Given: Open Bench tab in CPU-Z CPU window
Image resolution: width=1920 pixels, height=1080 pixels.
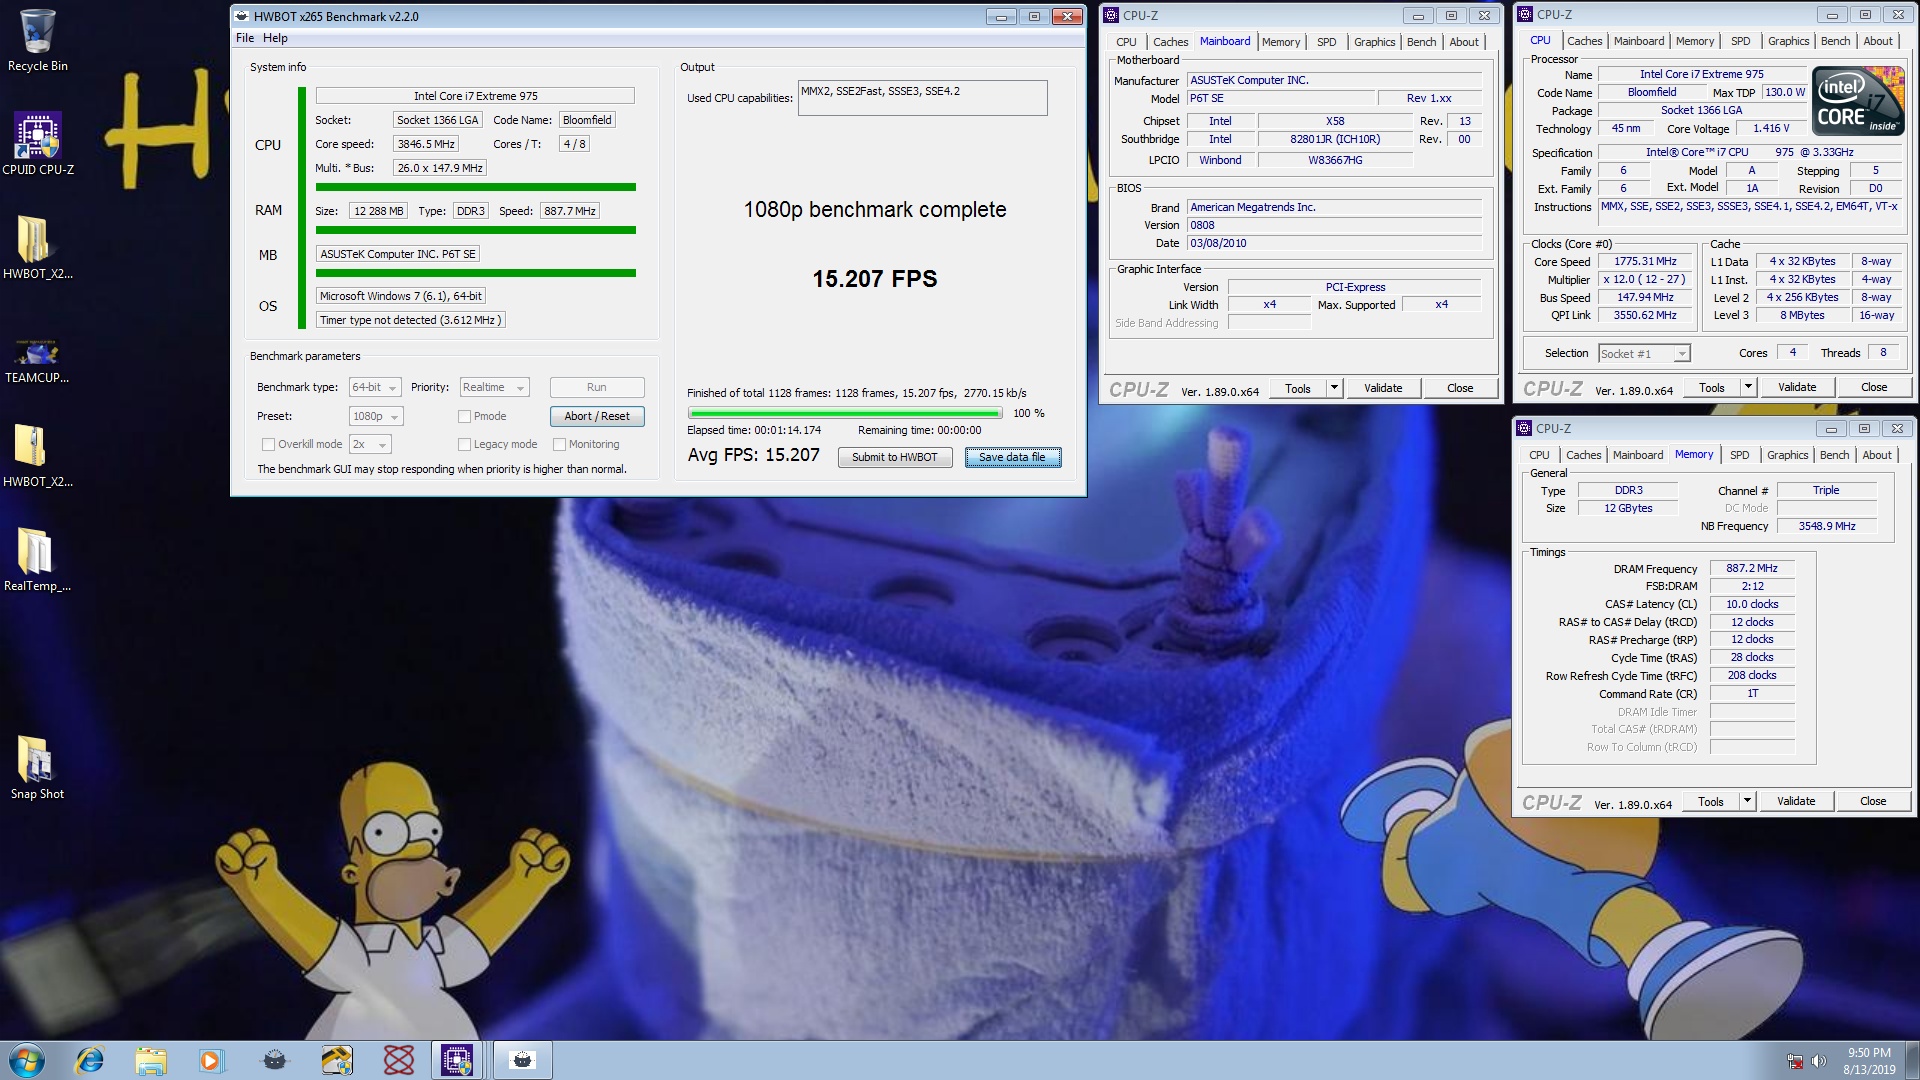Looking at the screenshot, I should pyautogui.click(x=1835, y=41).
